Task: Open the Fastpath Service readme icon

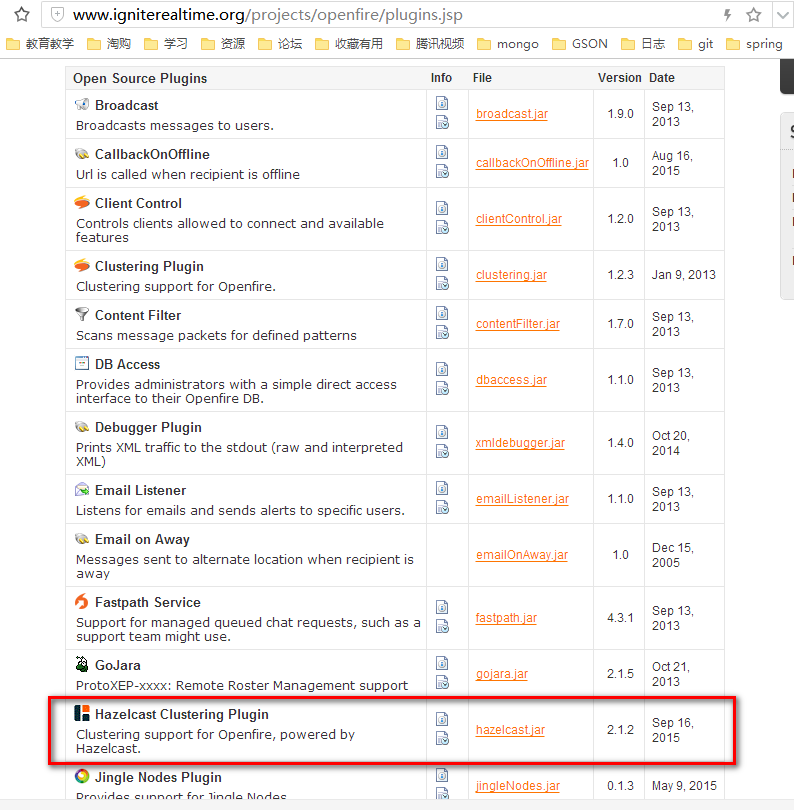Action: (x=442, y=607)
